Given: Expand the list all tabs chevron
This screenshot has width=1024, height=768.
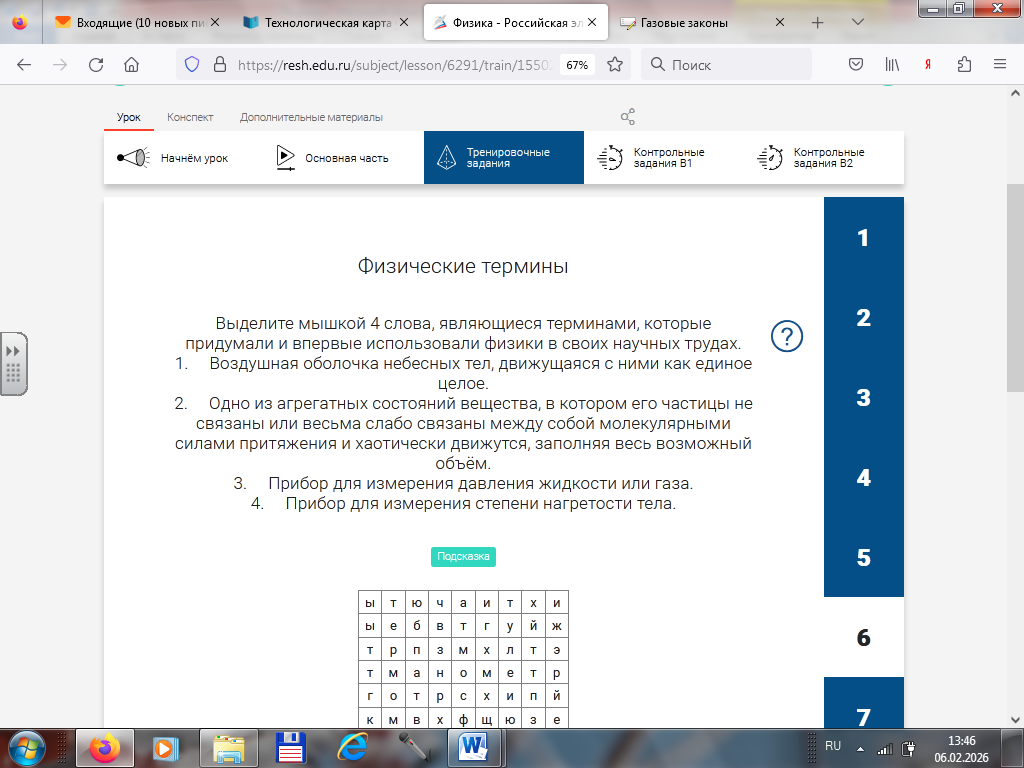Looking at the screenshot, I should pos(858,22).
